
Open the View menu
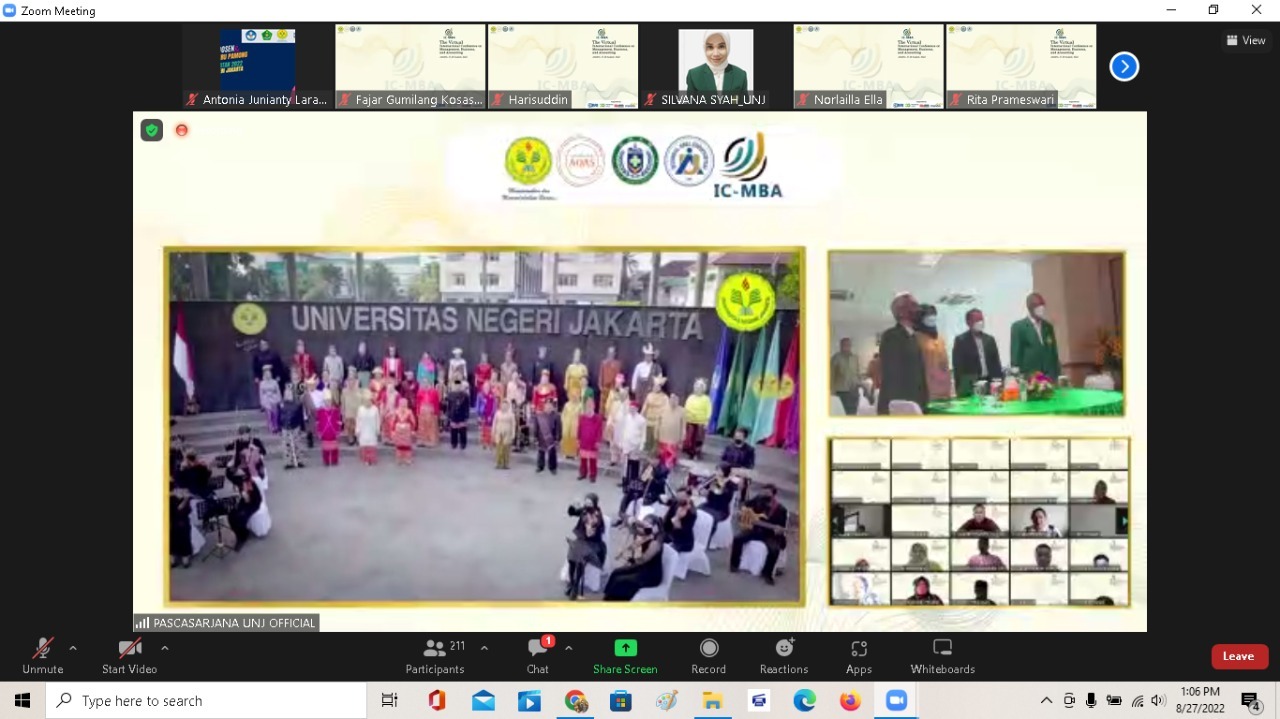(1245, 40)
